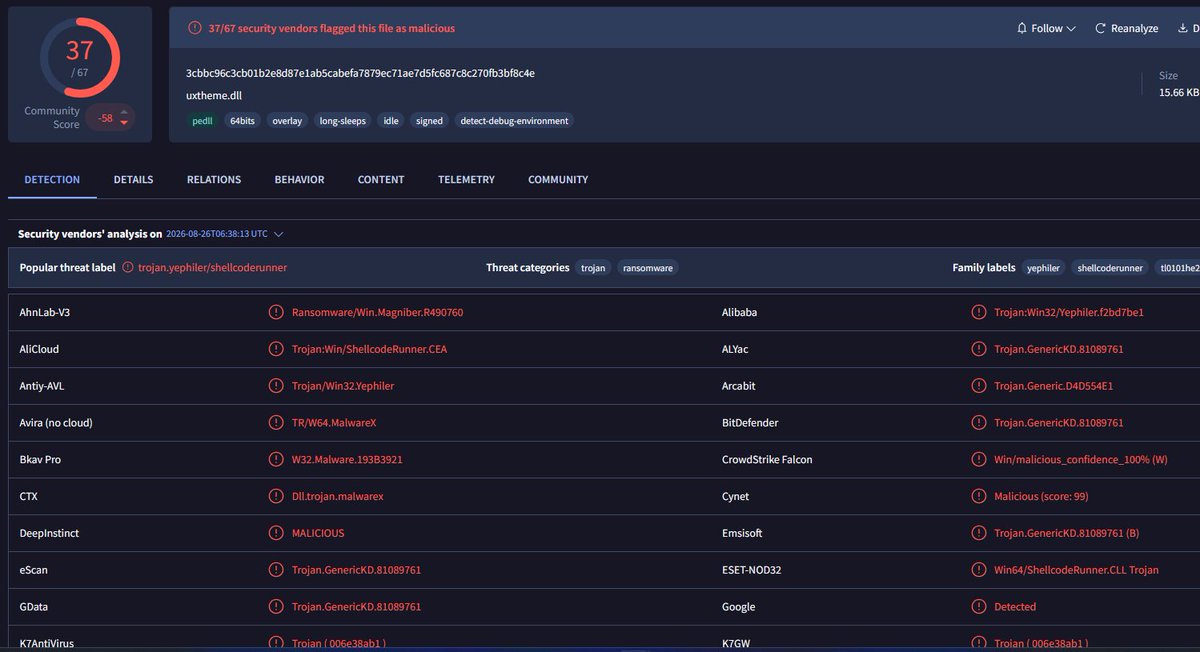Click the download arrow icon in the top bar

point(1181,28)
